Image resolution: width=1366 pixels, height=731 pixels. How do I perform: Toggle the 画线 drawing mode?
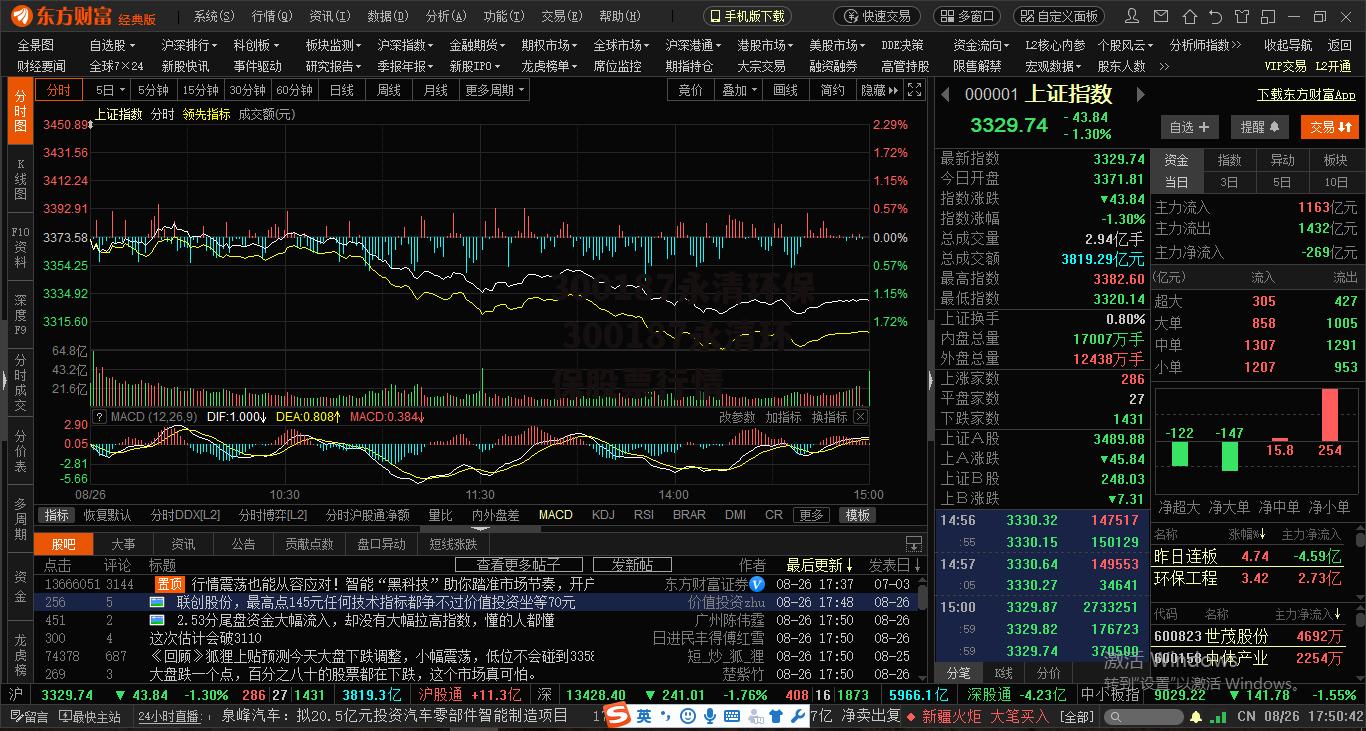tap(786, 90)
